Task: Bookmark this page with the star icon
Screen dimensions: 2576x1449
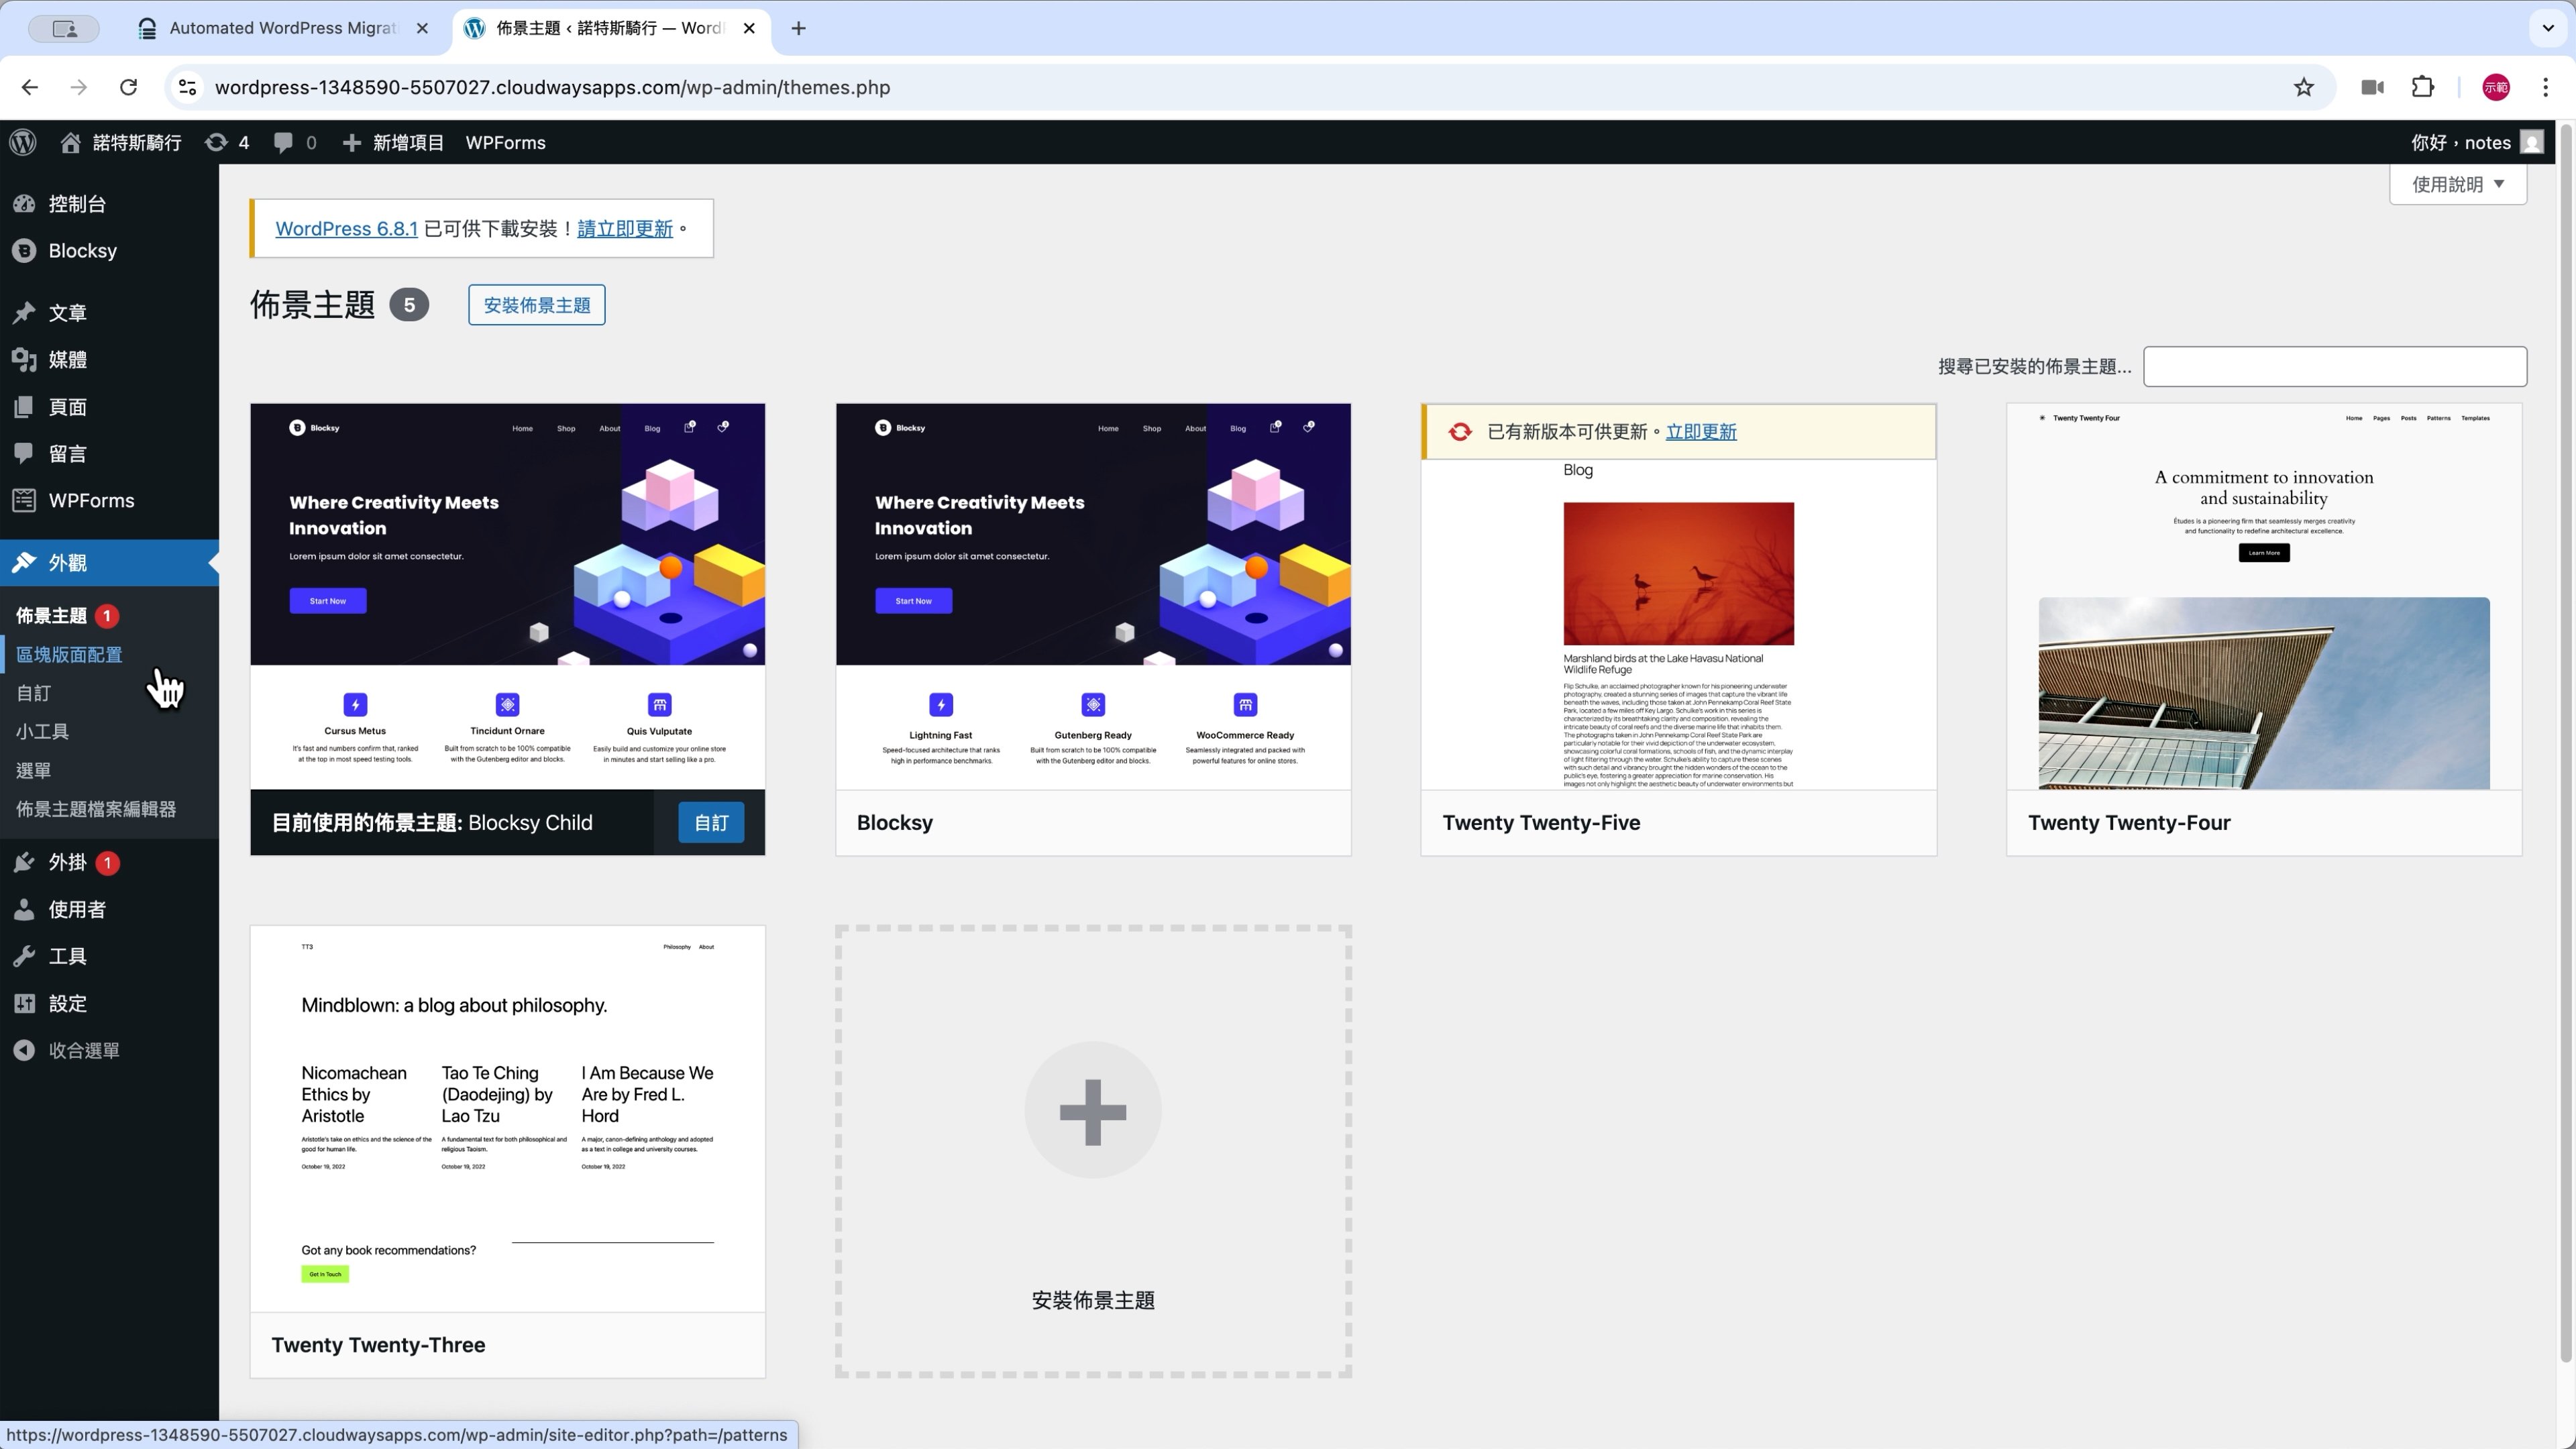Action: 2303,87
